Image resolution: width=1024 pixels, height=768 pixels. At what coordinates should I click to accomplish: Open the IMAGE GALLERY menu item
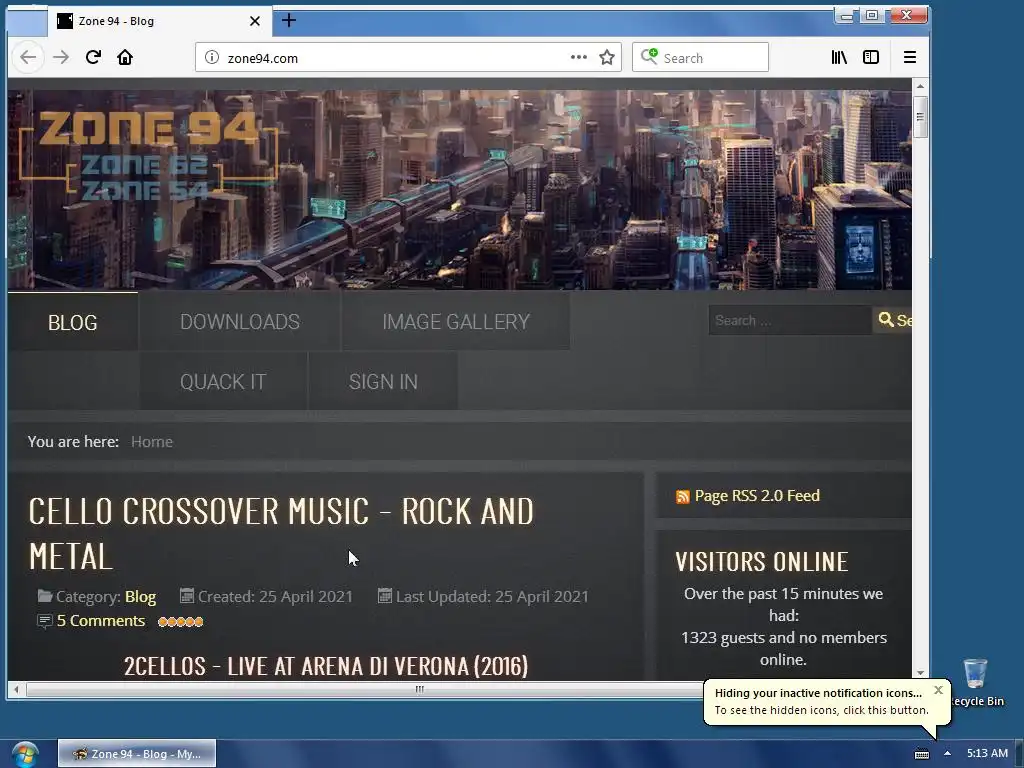click(456, 321)
